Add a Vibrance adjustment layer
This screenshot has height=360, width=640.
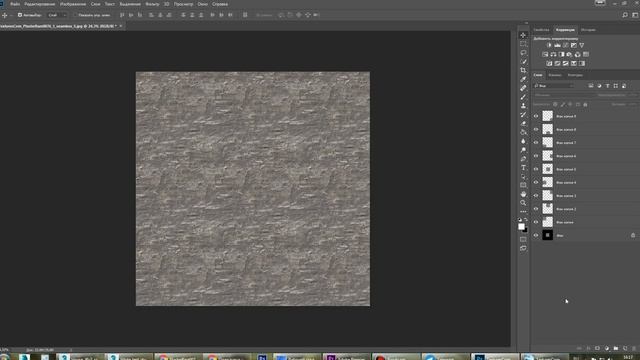click(582, 45)
